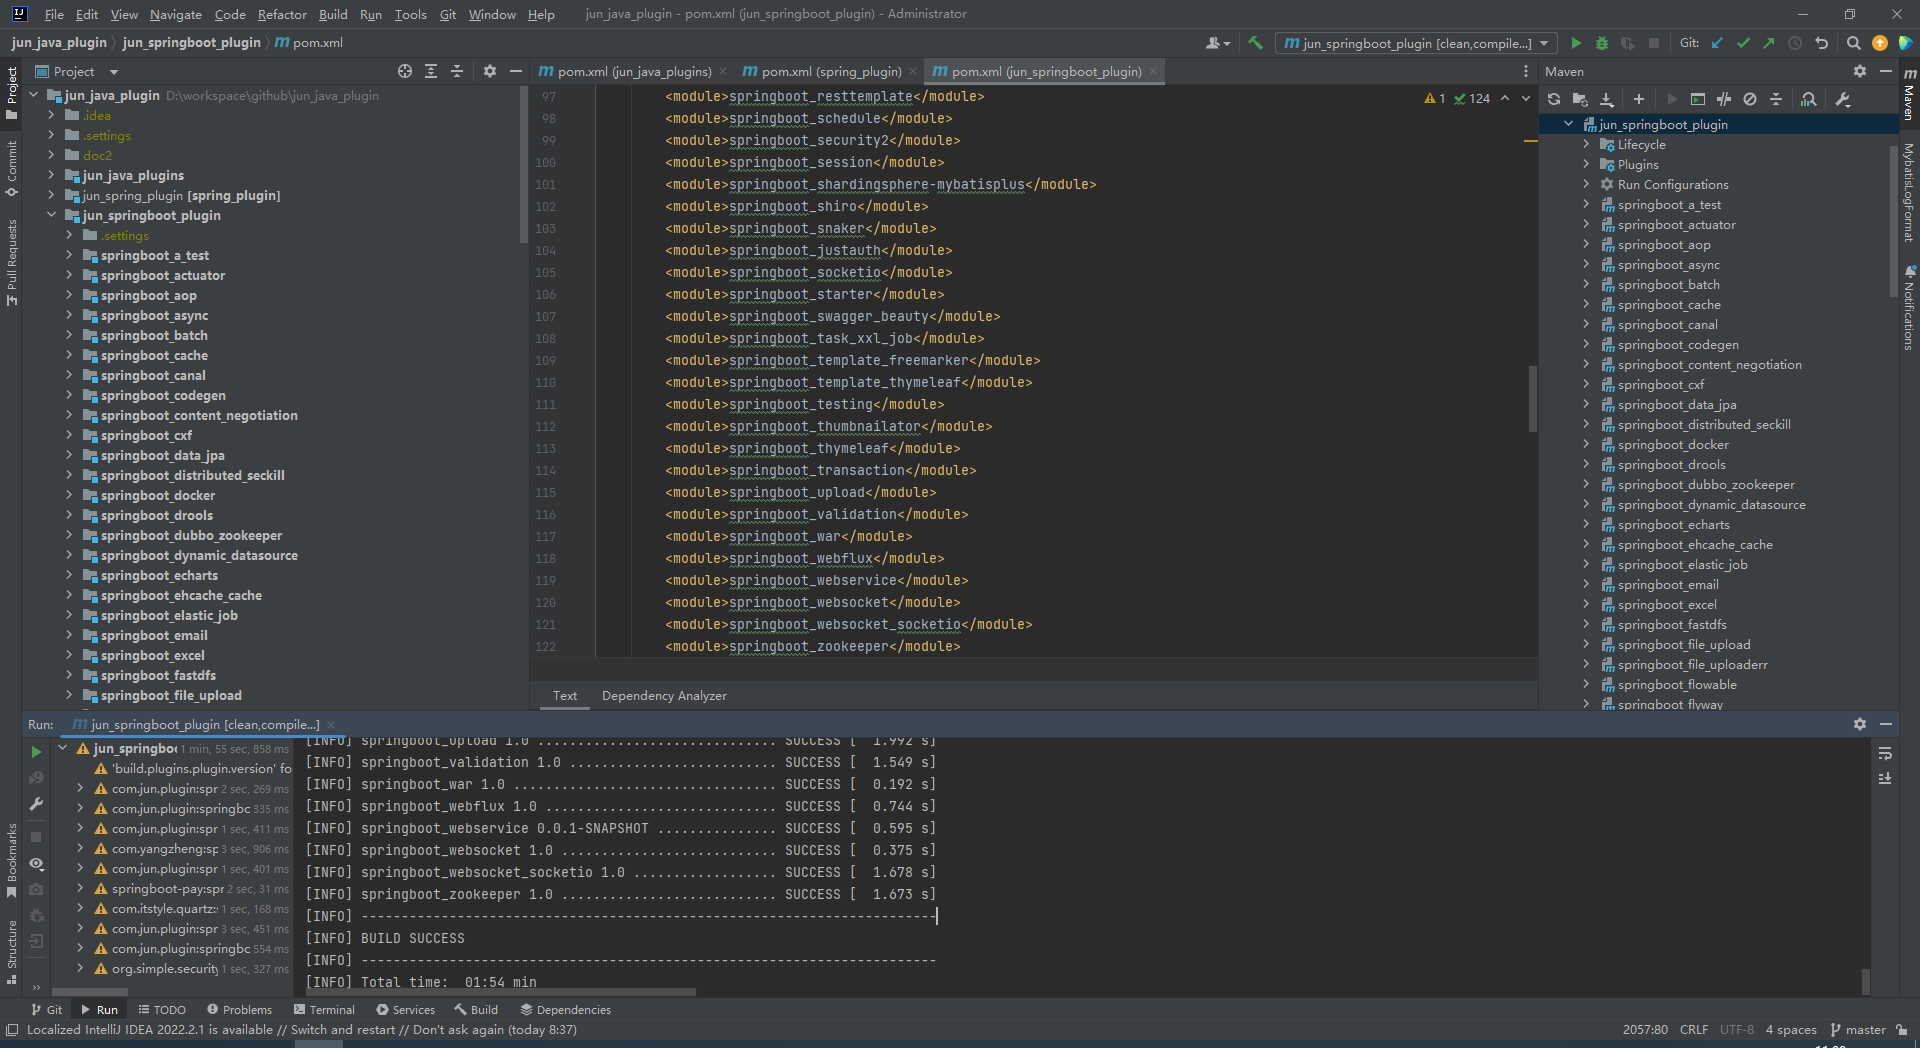Open the TODO tool window

163,1010
